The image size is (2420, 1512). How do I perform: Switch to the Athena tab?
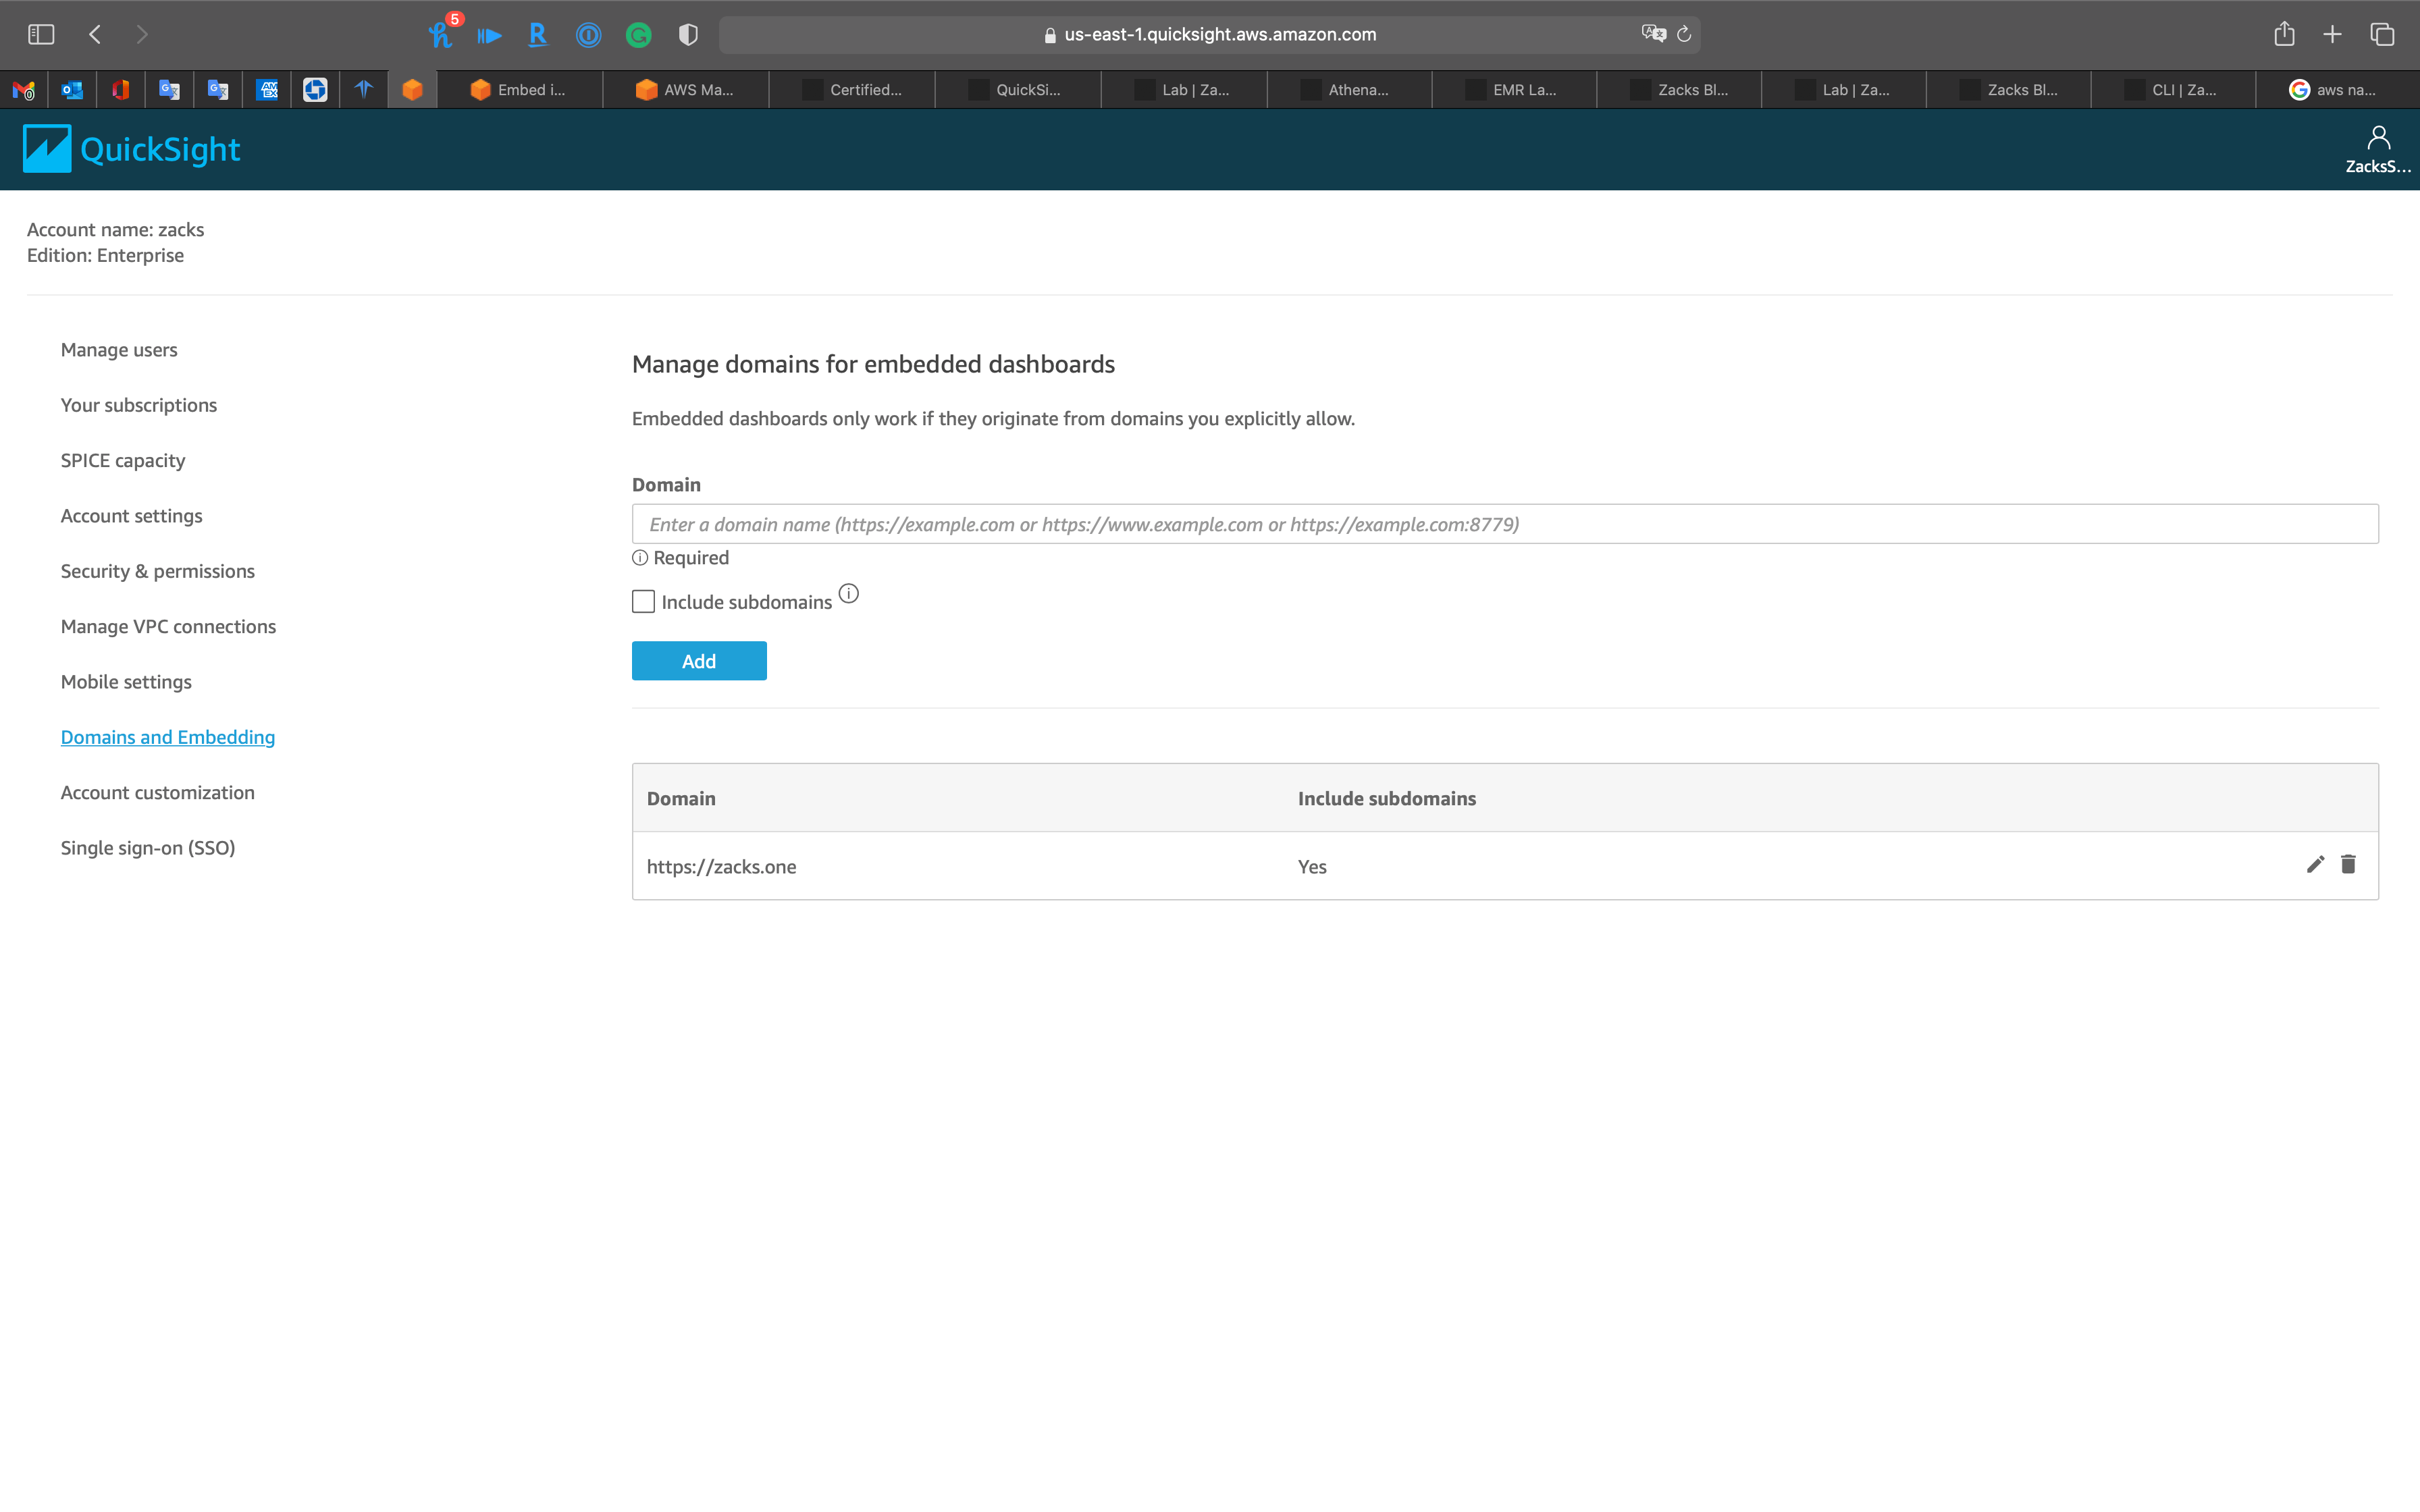coord(1349,90)
